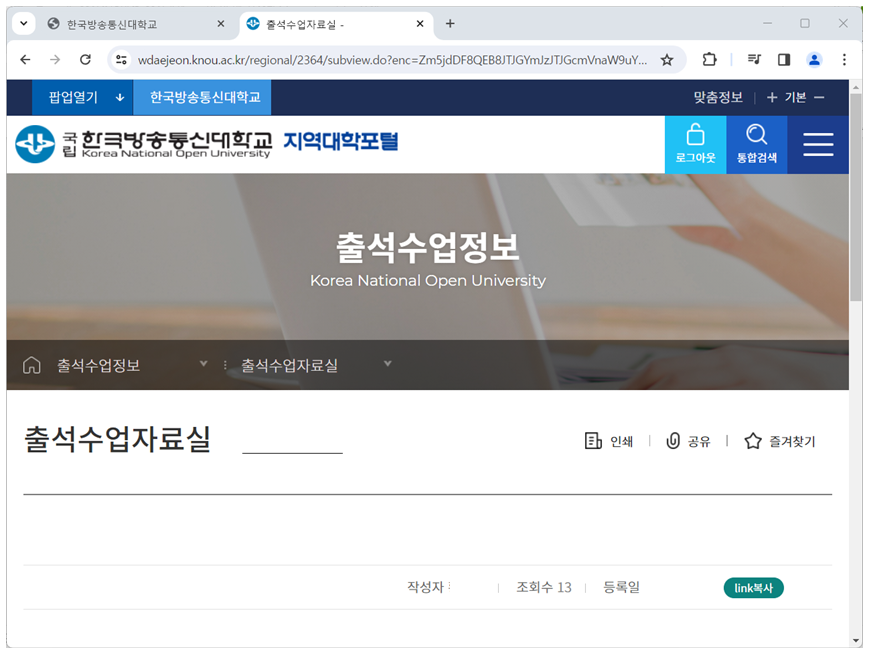869x654 pixels.
Task: Open the browser extensions puzzle icon
Action: coord(709,59)
